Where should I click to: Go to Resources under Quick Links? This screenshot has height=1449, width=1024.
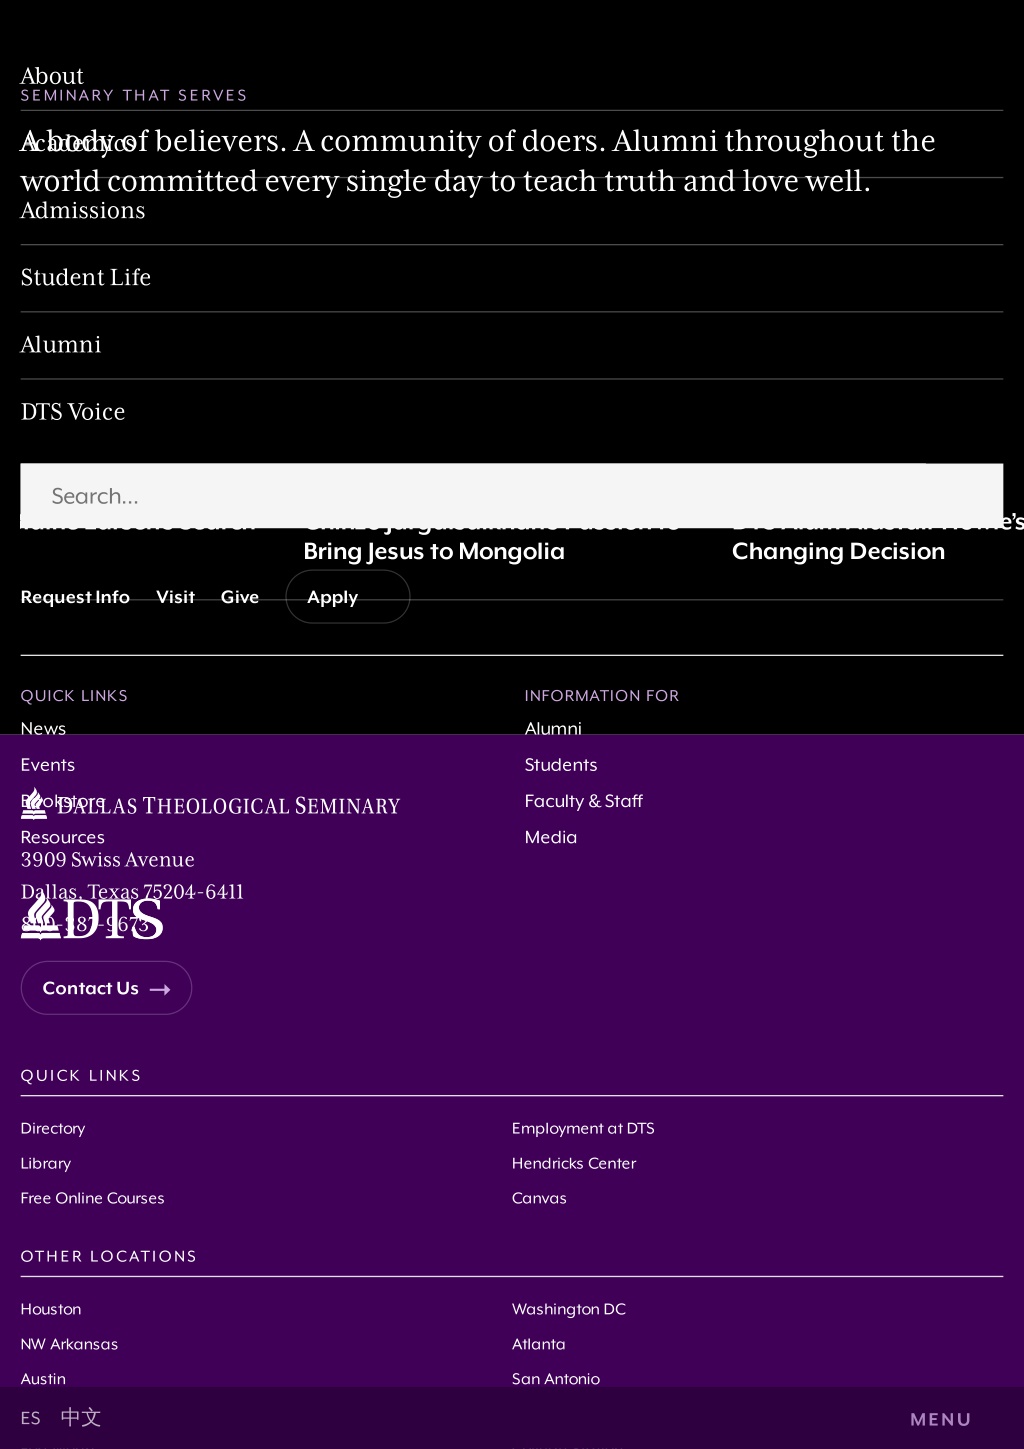[63, 837]
